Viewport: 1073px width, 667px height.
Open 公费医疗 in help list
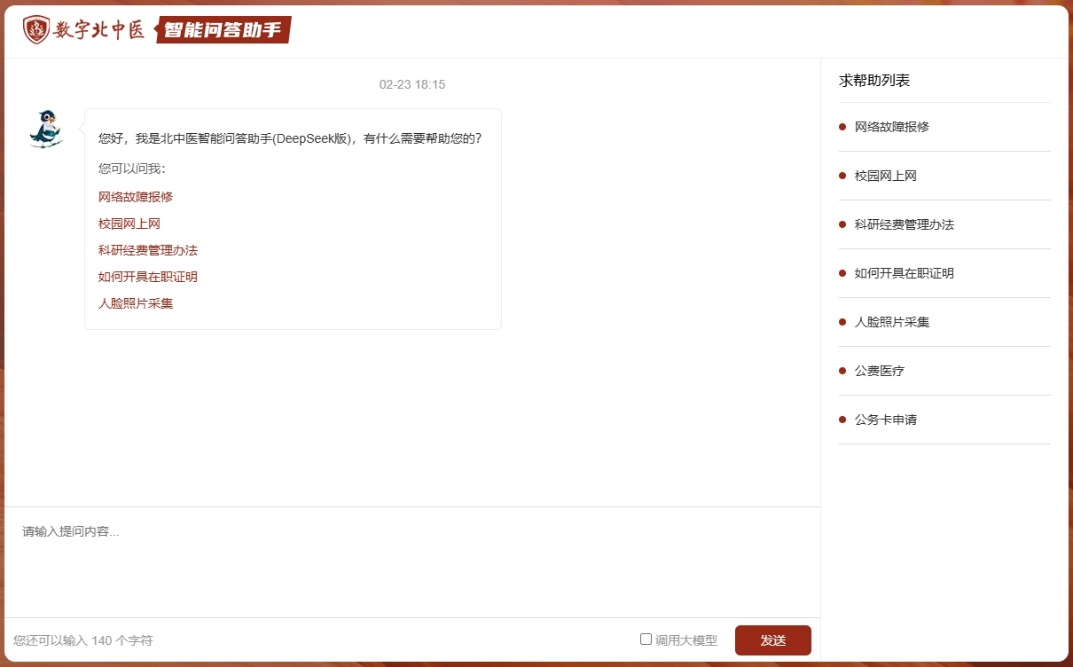coord(879,371)
